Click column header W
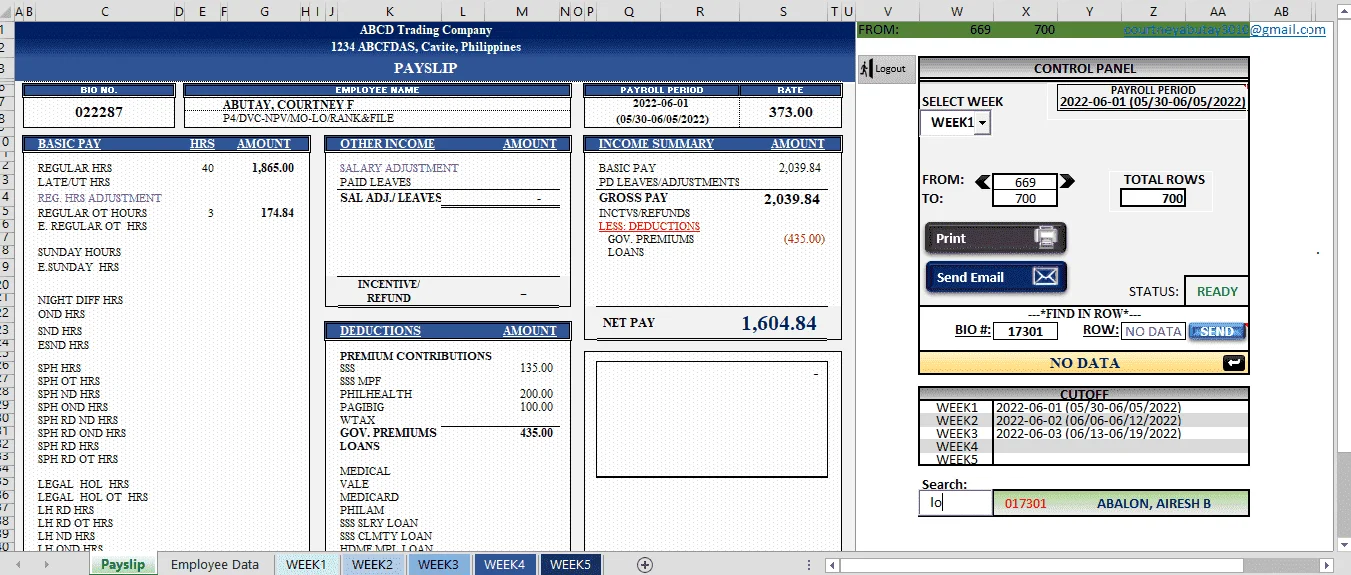Screen dimensions: 1351x575 click(957, 11)
